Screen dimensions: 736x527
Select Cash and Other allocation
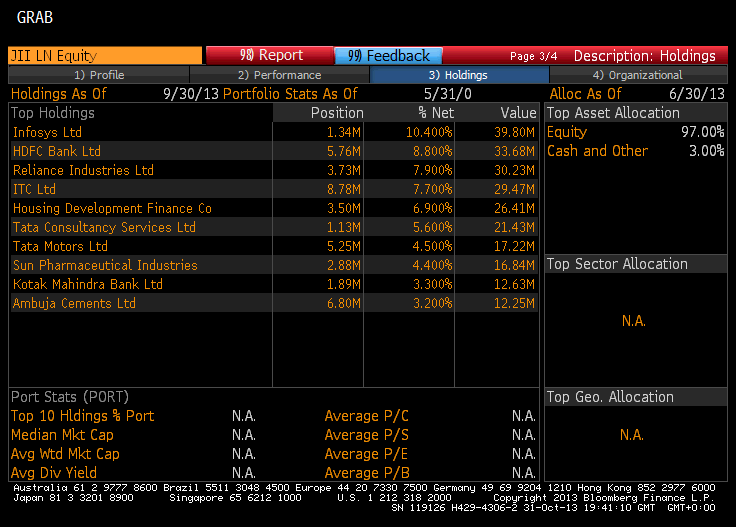click(636, 151)
